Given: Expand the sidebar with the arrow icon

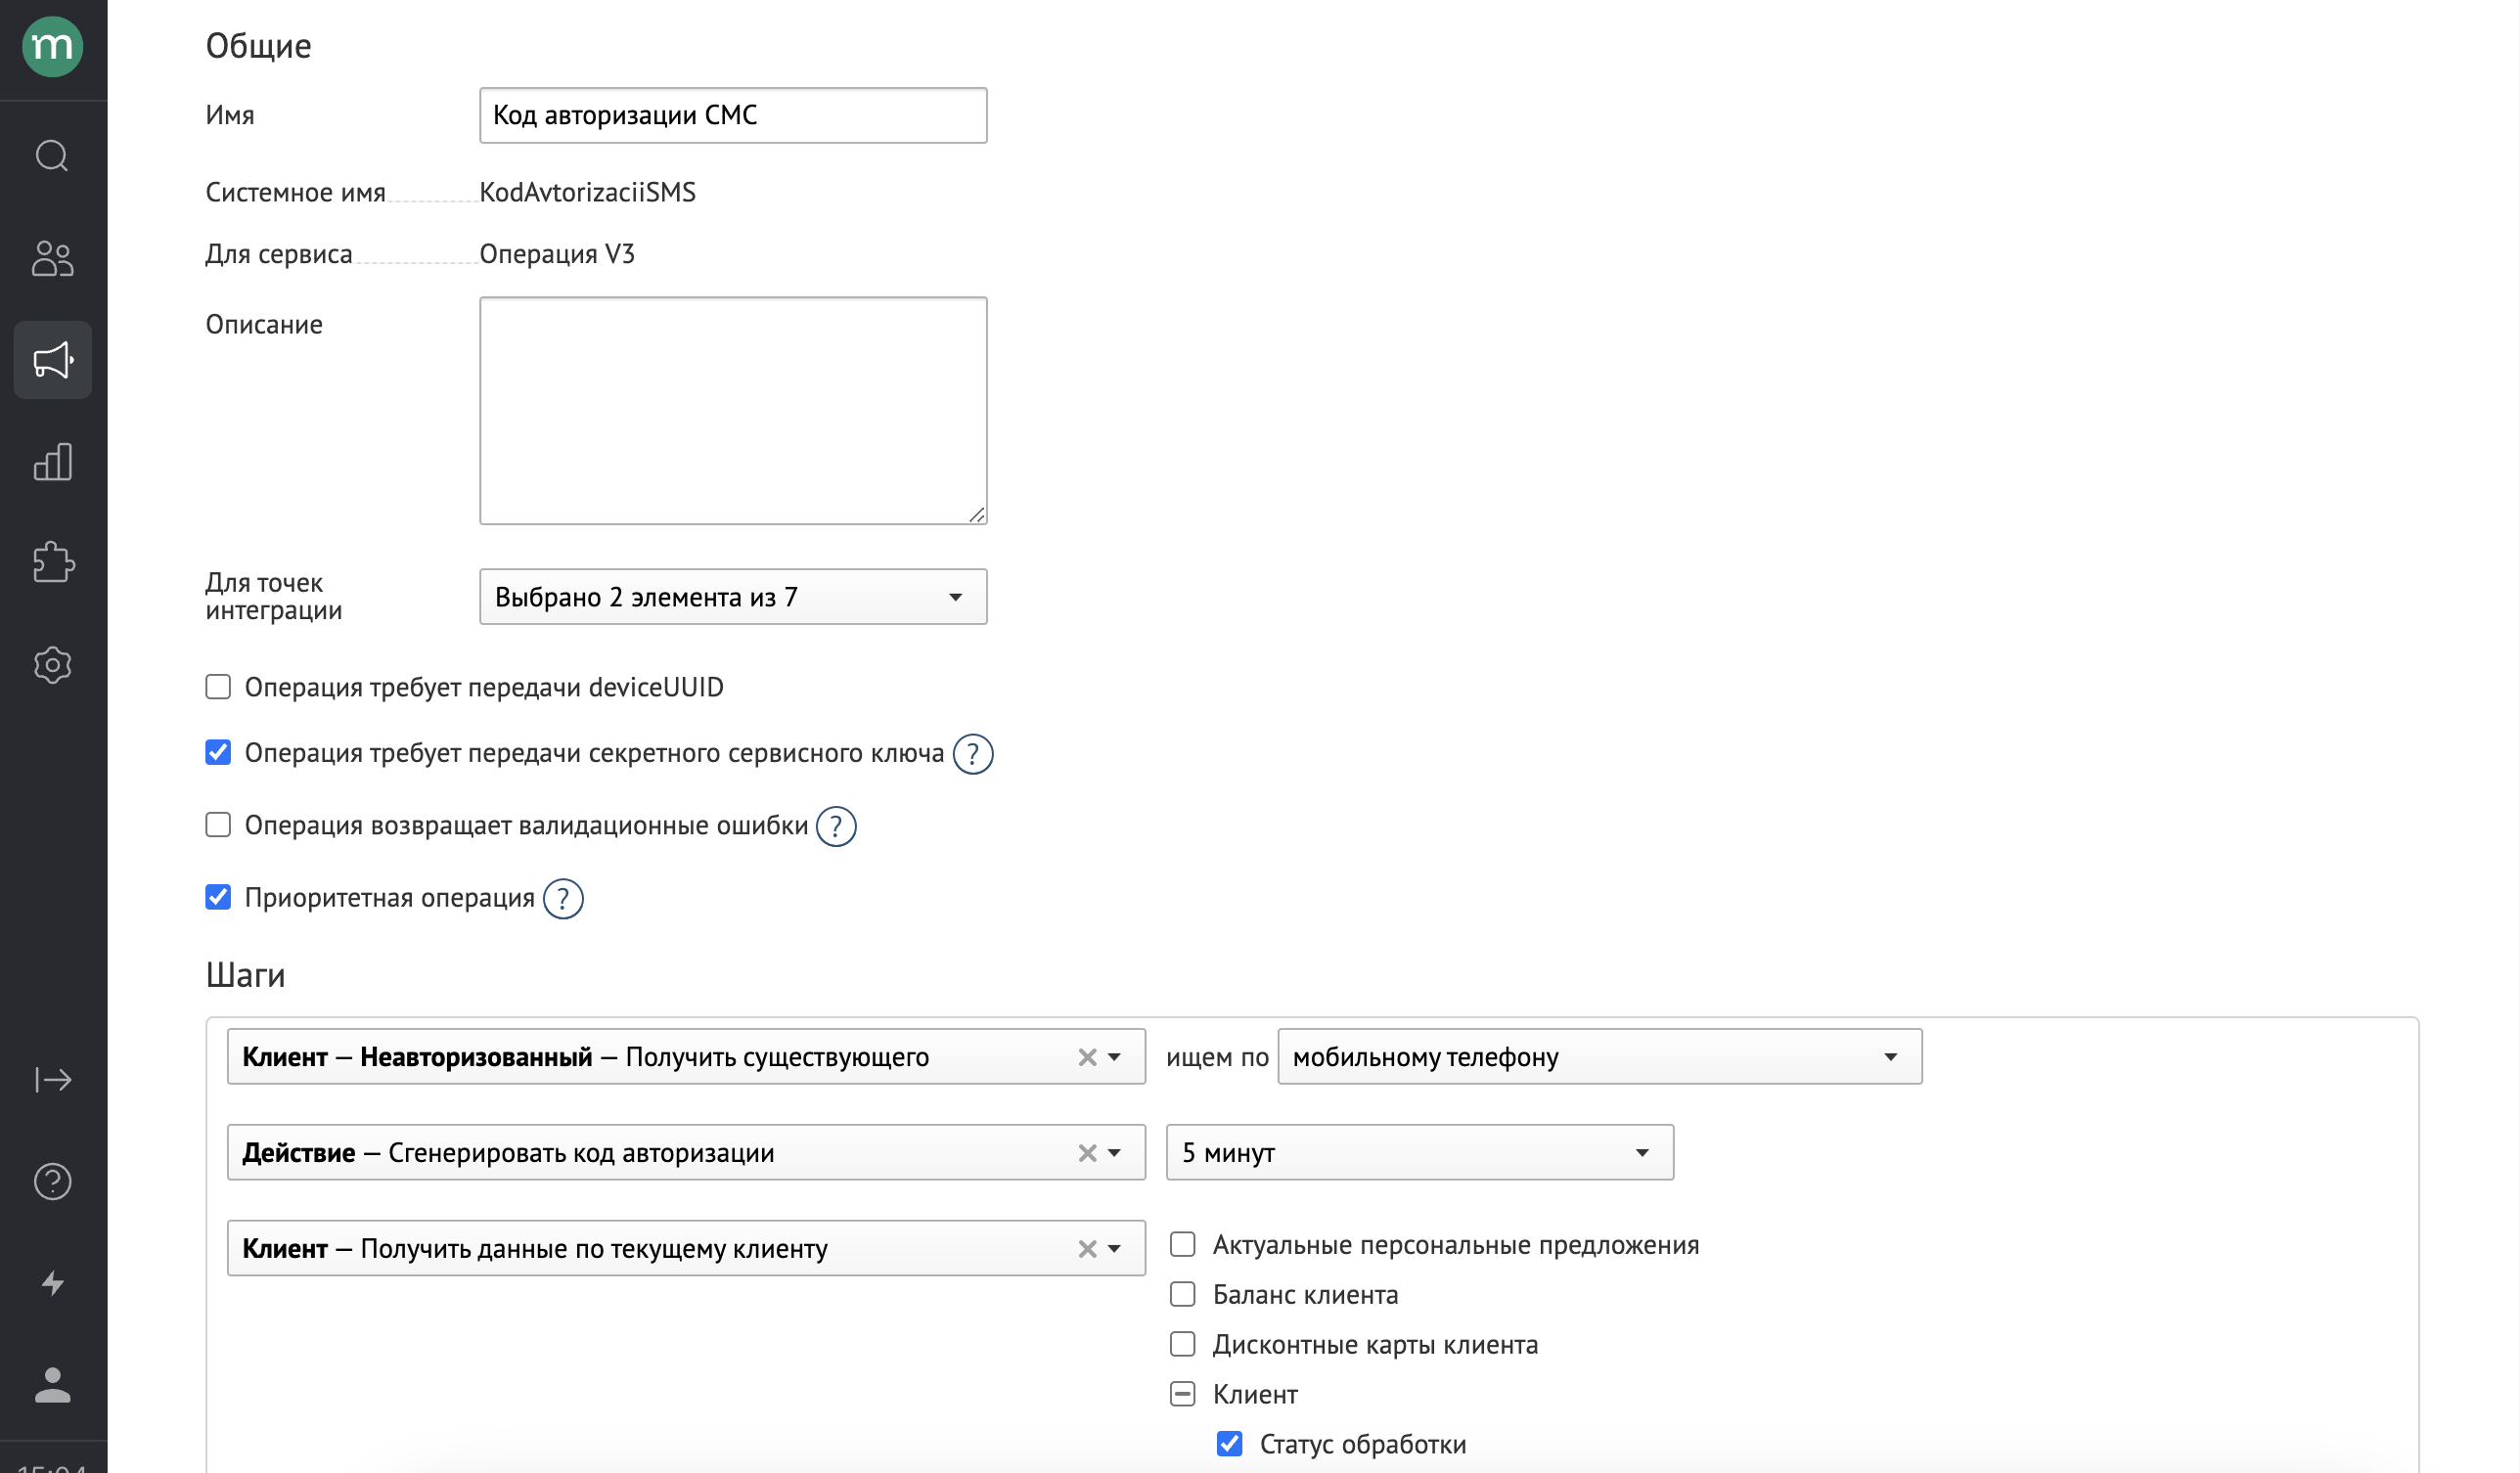Looking at the screenshot, I should (52, 1080).
